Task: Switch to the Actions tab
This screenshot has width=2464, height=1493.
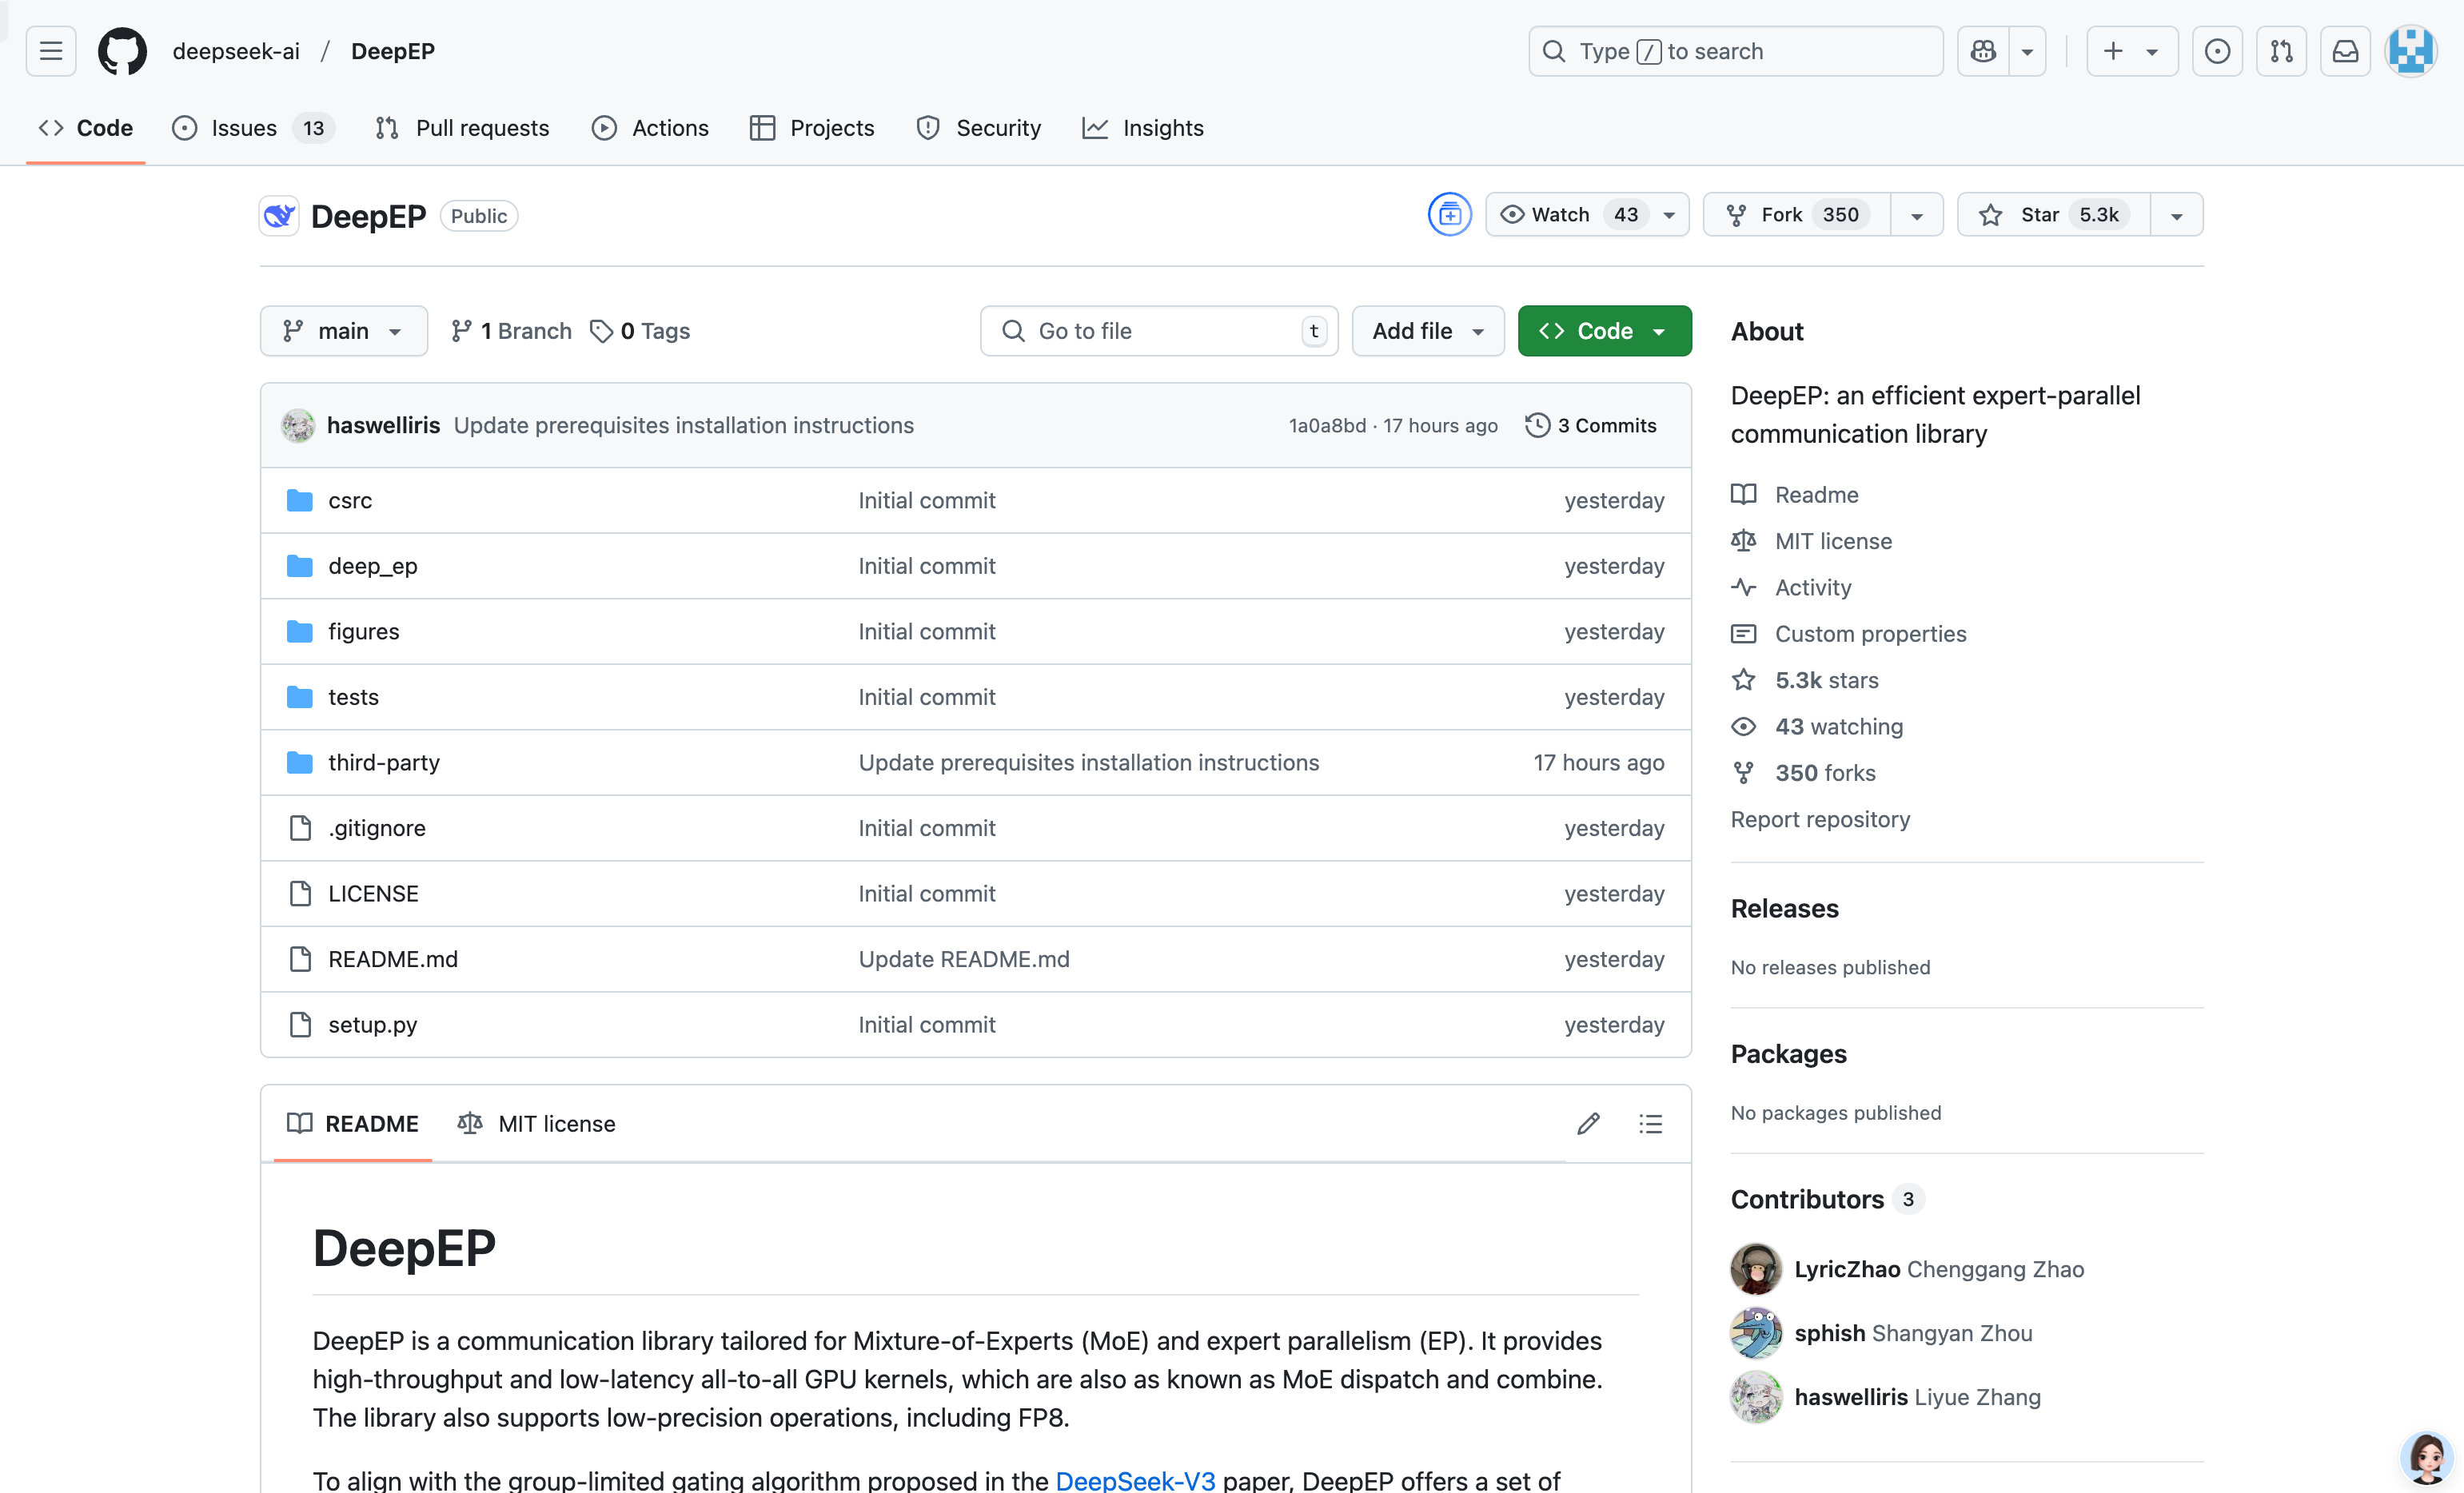Action: pos(650,128)
